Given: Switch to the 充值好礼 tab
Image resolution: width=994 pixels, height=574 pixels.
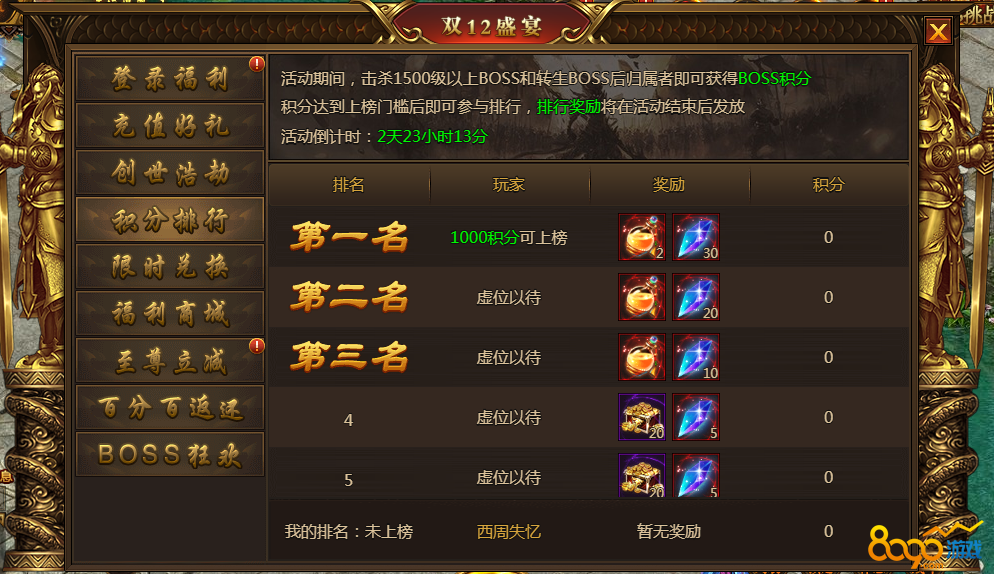Looking at the screenshot, I should pos(170,126).
